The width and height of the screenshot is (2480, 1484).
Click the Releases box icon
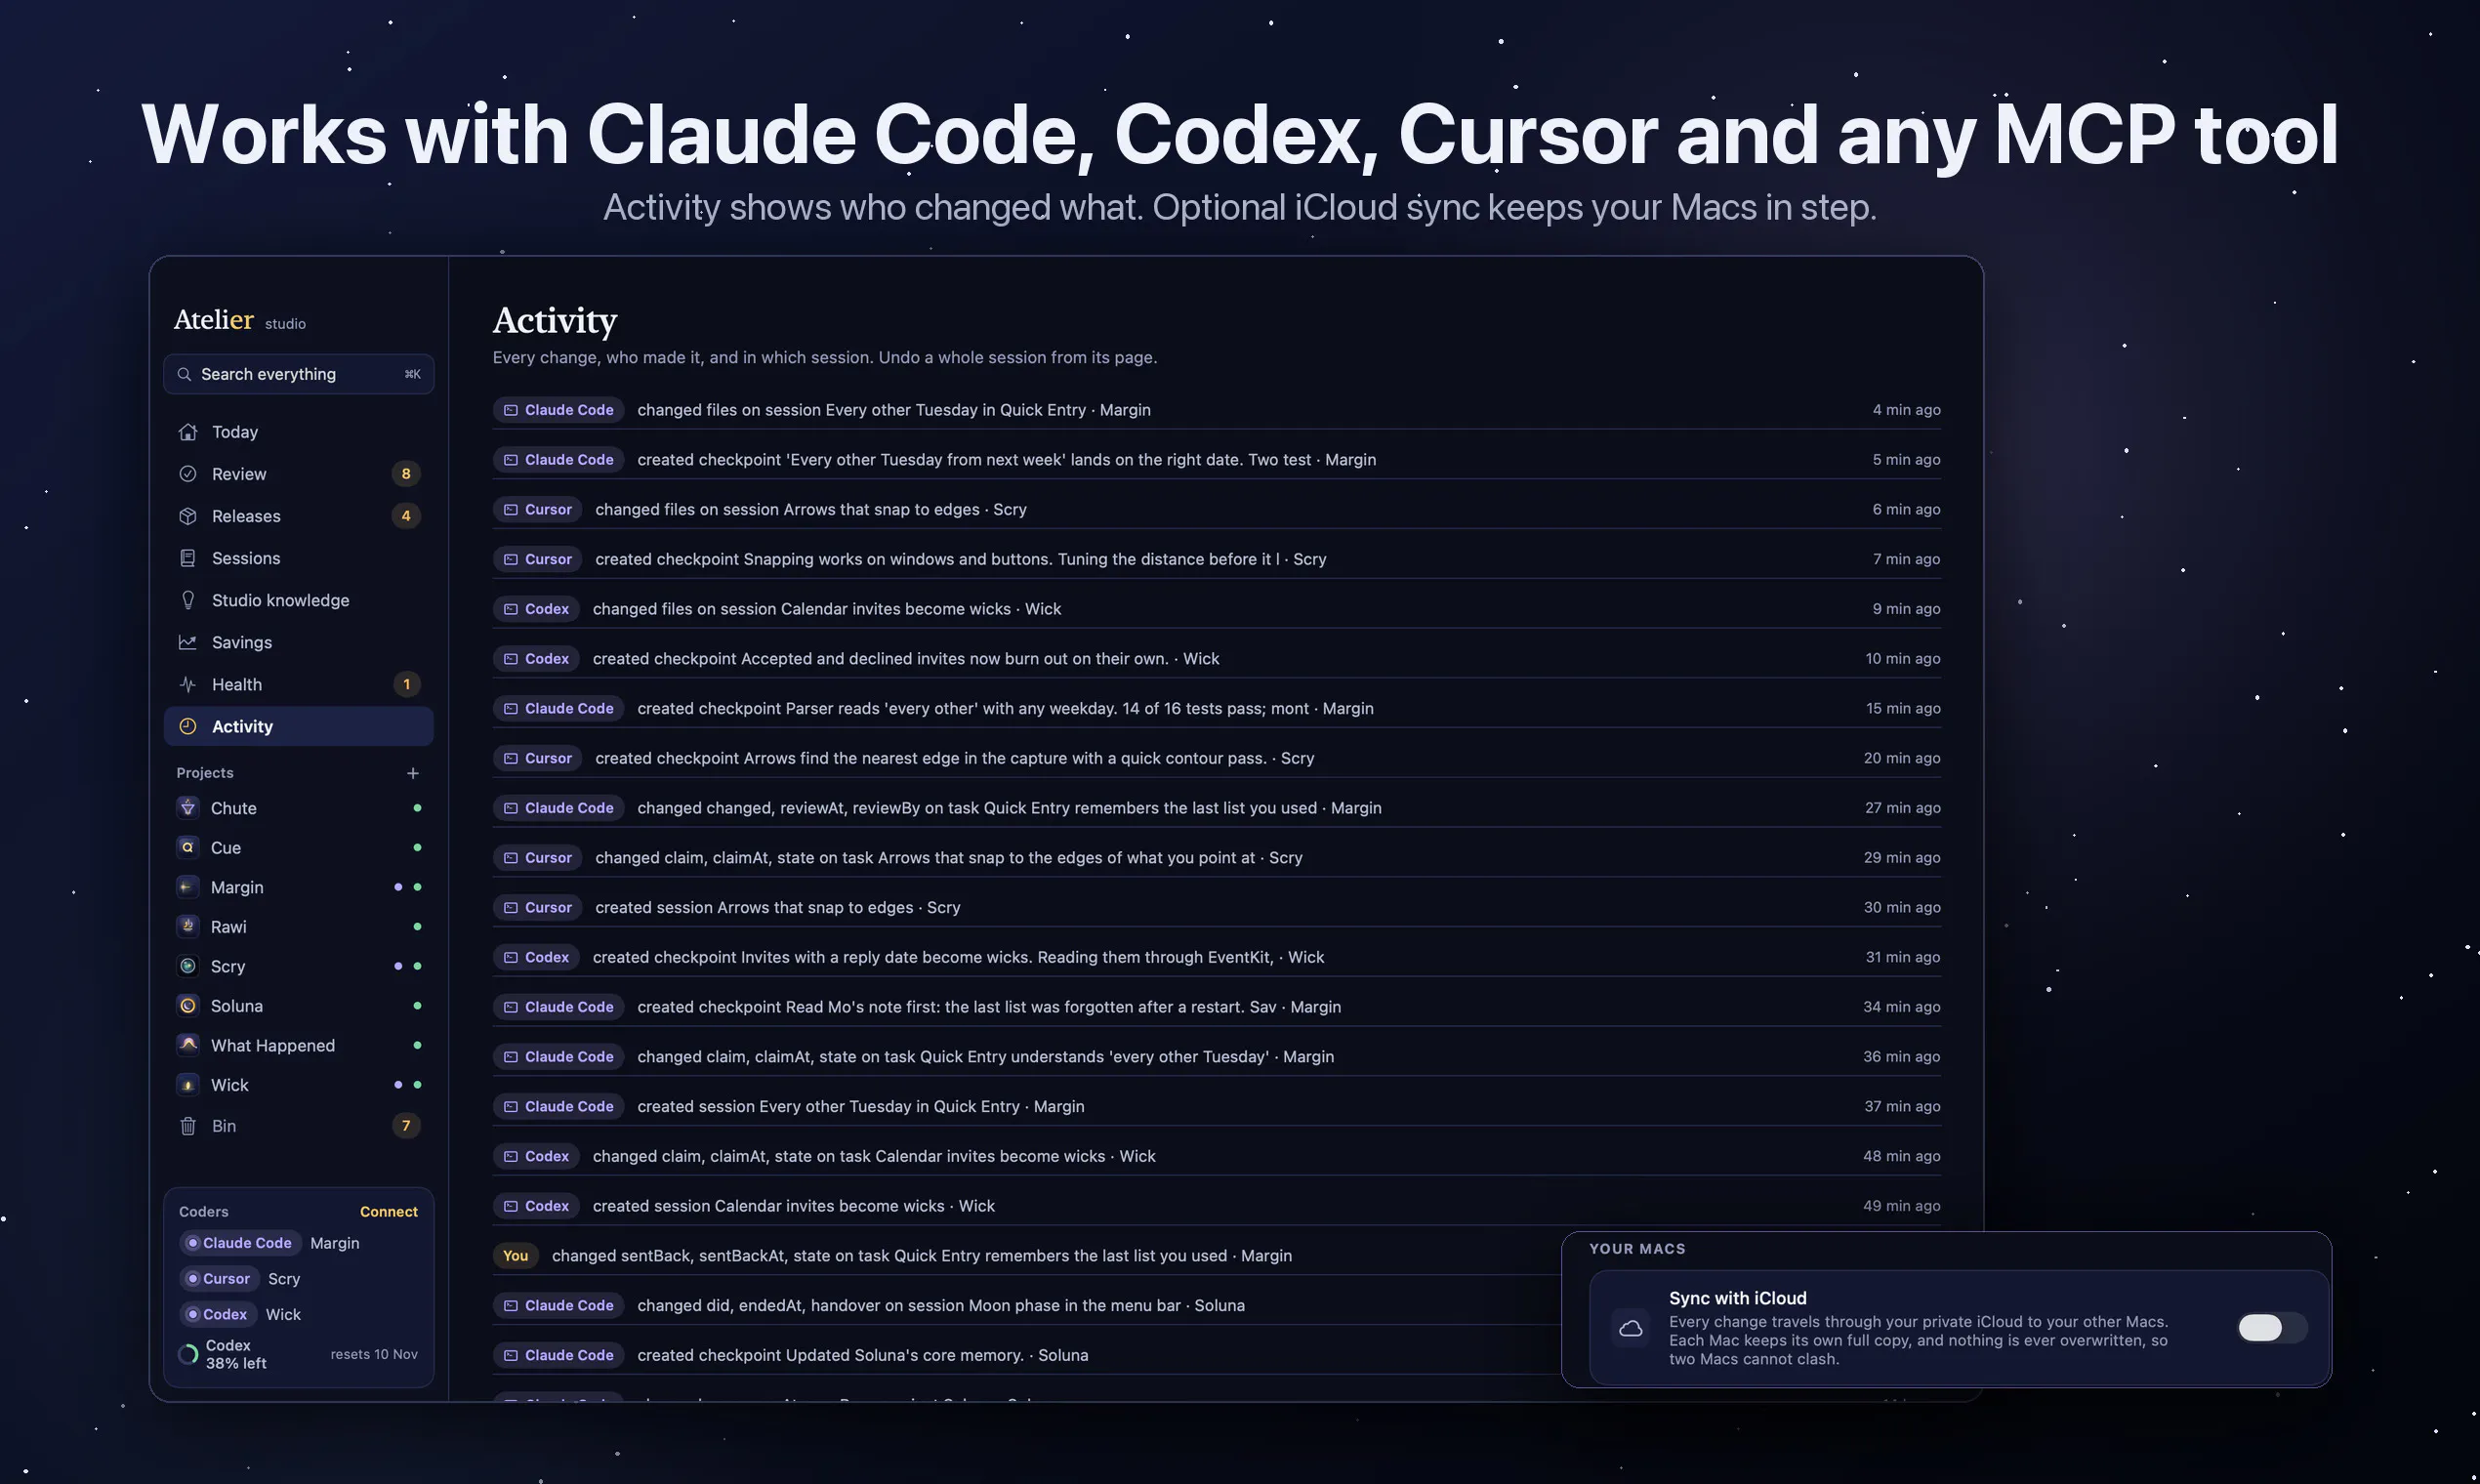tap(187, 516)
